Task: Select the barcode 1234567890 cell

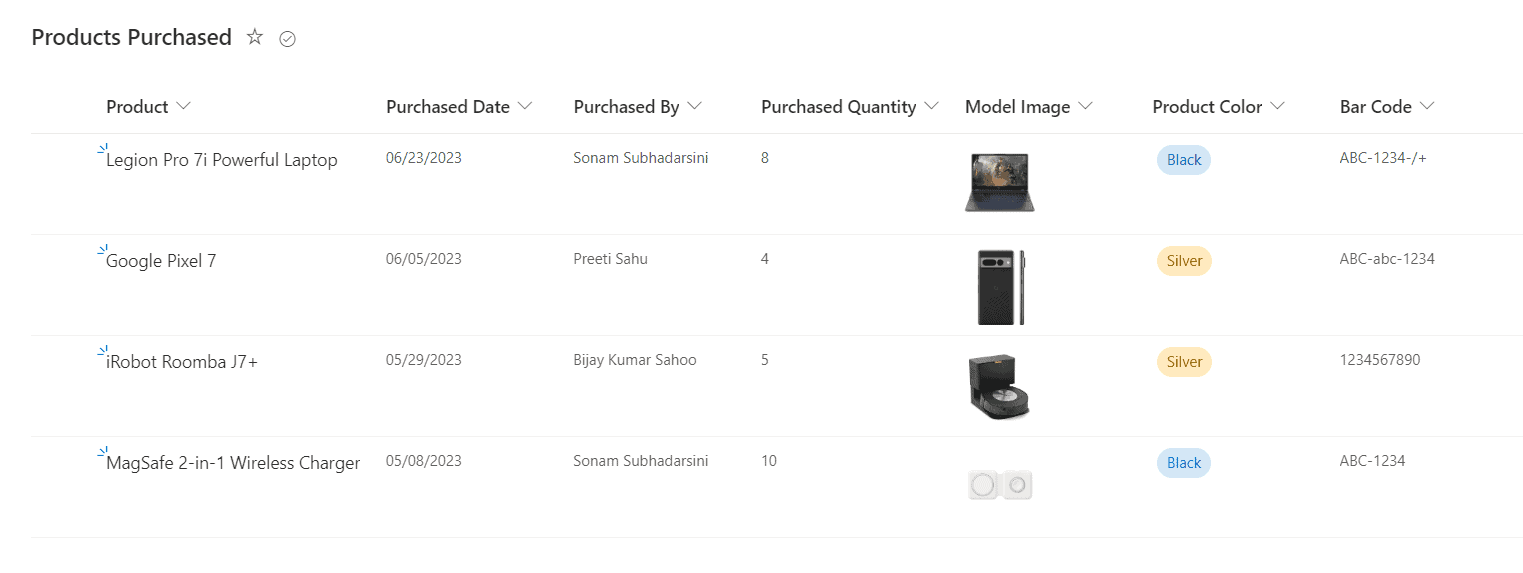Action: point(1380,360)
